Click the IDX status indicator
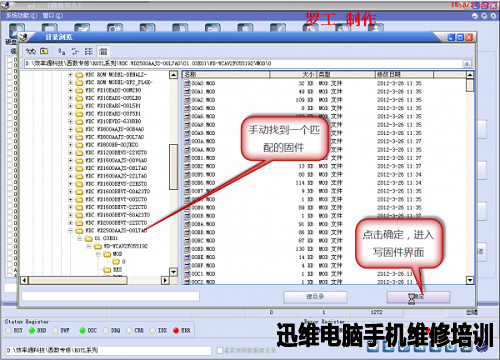 click(x=153, y=330)
